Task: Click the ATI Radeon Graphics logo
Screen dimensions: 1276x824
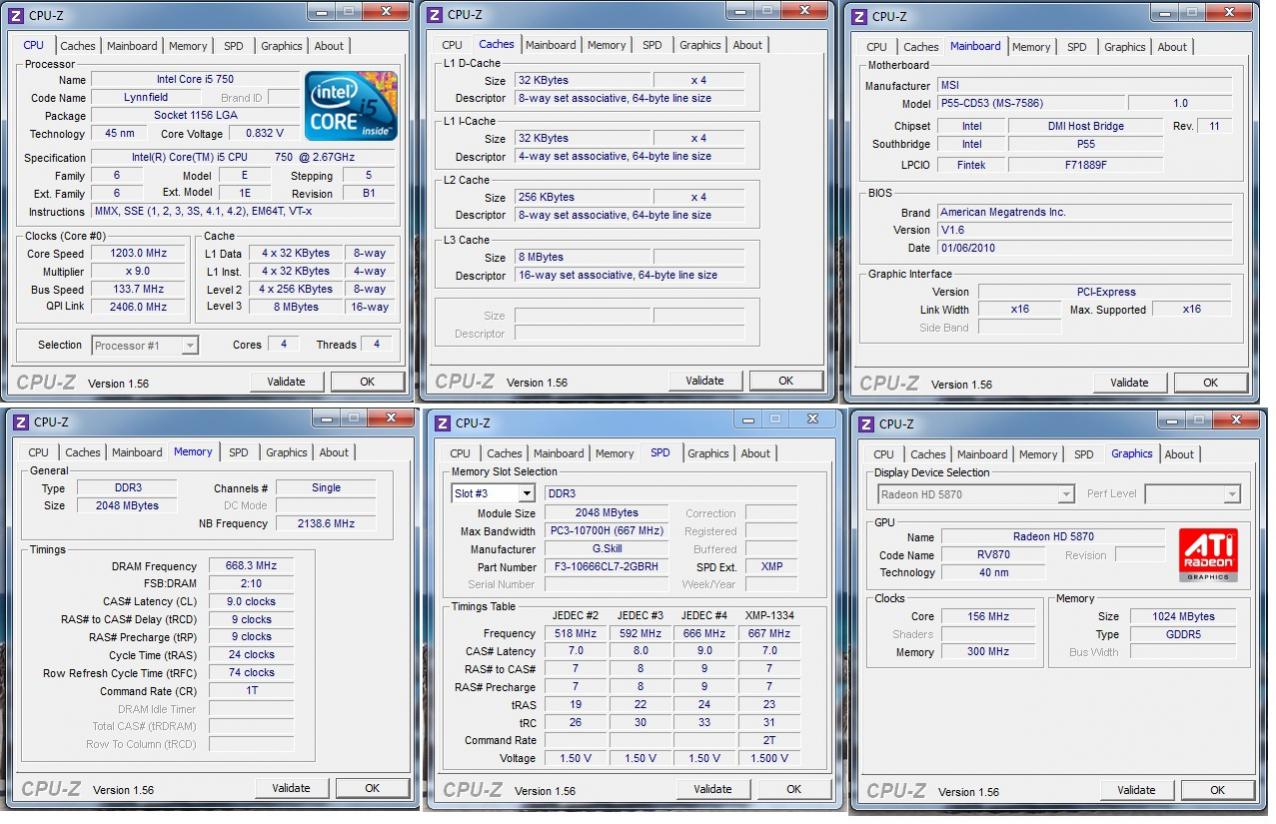Action: click(x=1209, y=554)
